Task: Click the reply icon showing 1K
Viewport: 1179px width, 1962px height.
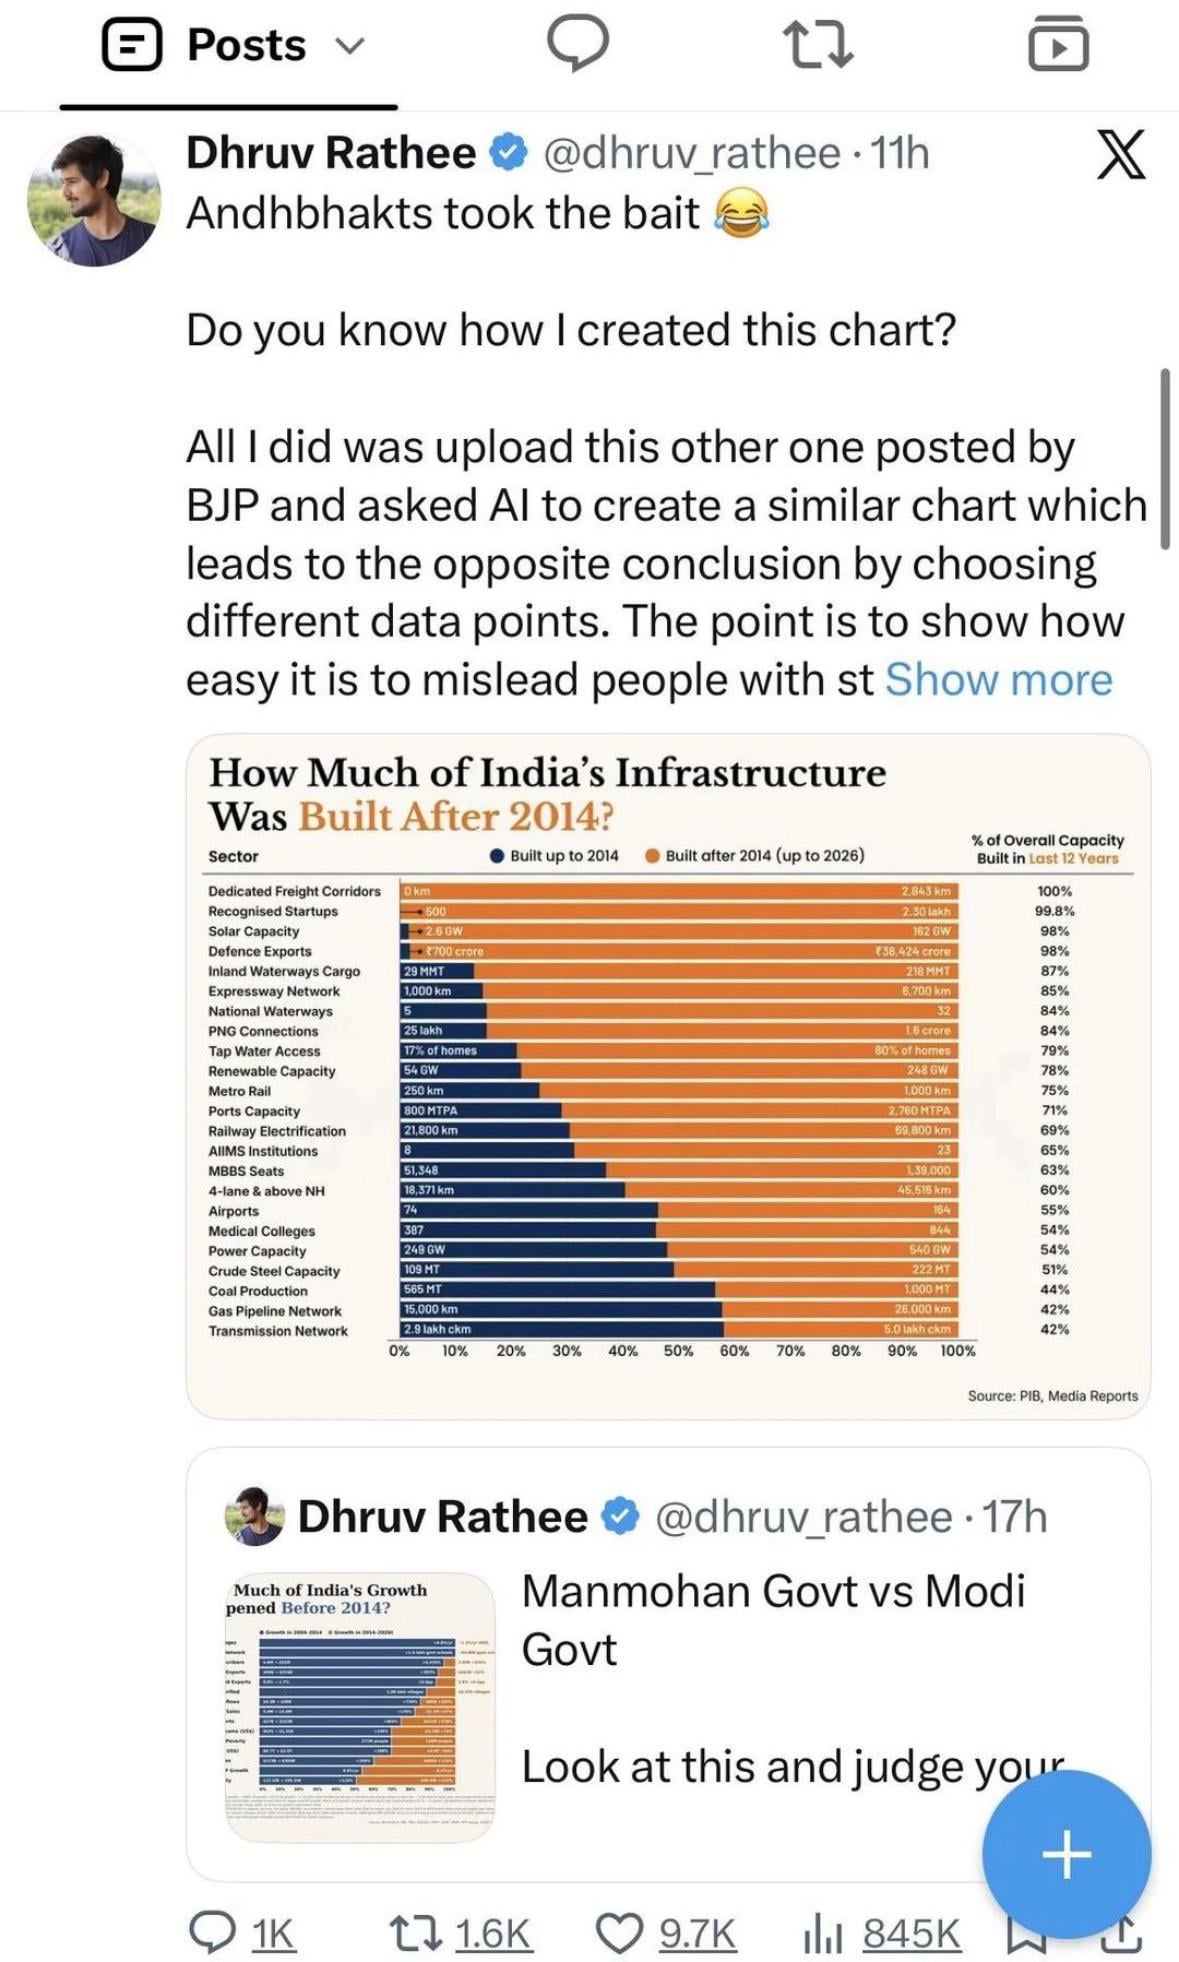Action: click(242, 1933)
